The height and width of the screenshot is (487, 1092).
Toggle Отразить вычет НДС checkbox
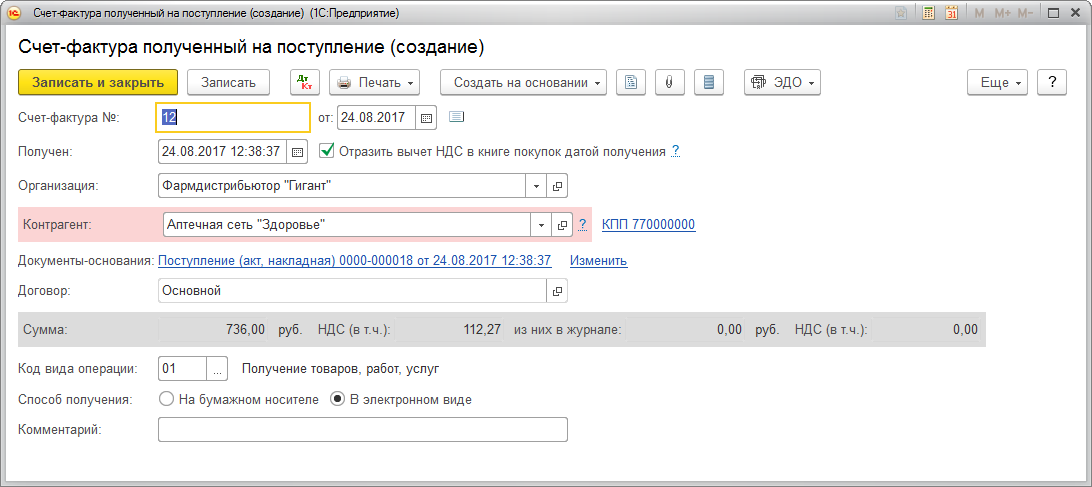pos(327,150)
